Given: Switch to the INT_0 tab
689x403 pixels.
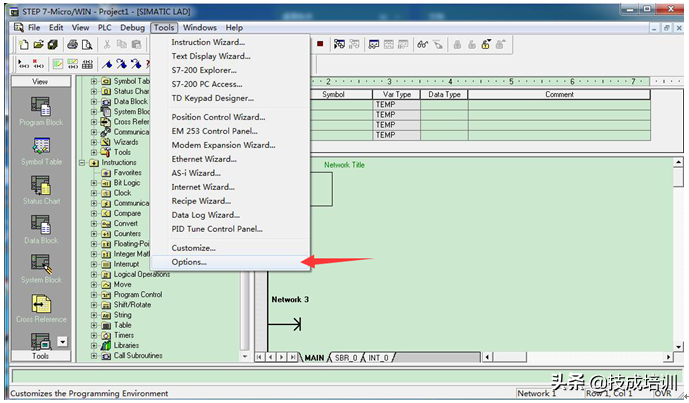Looking at the screenshot, I should click(x=378, y=358).
